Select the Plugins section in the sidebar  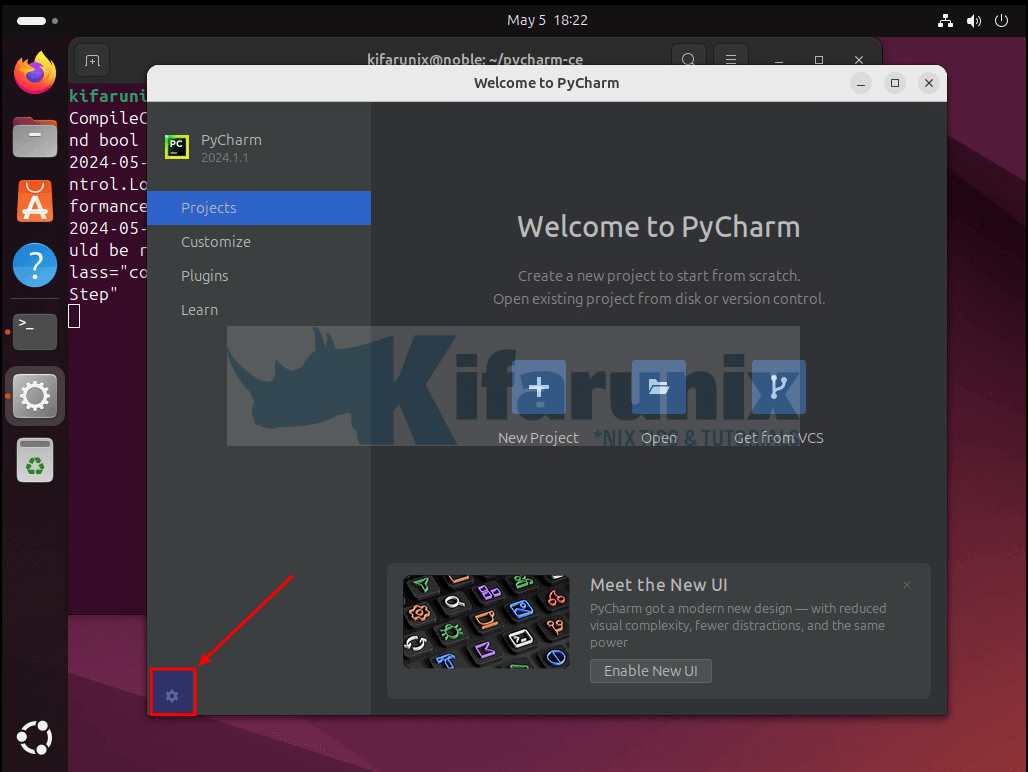click(204, 275)
